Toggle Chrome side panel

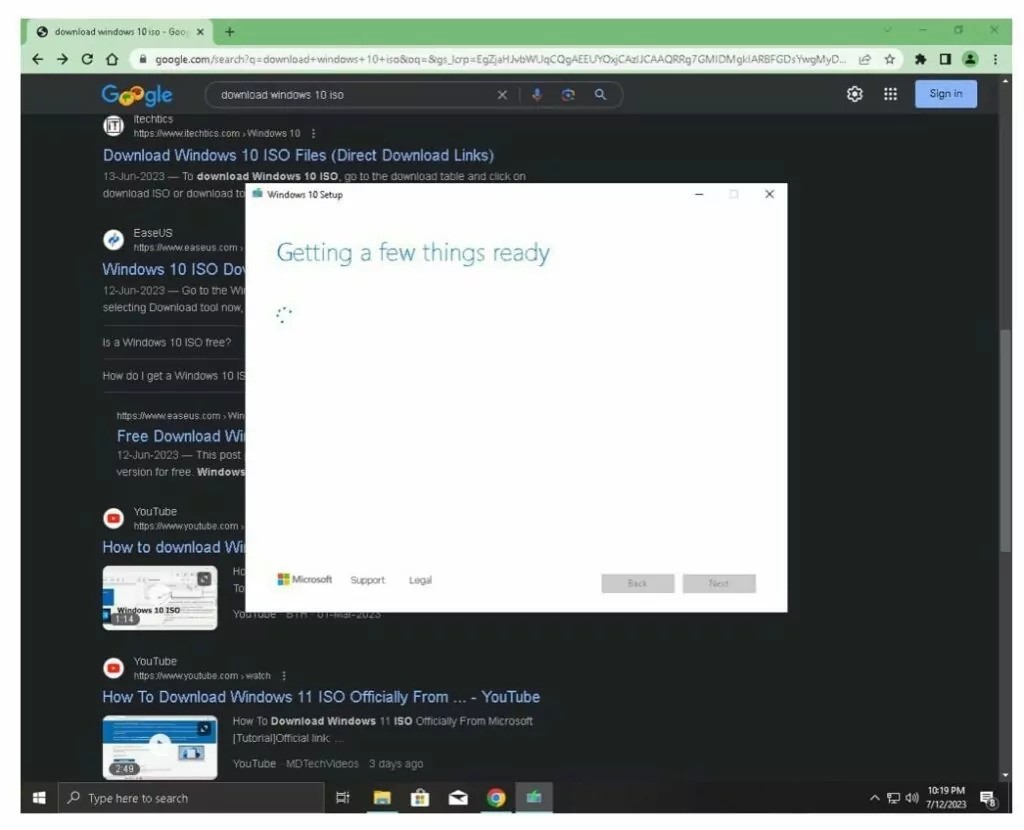click(945, 59)
